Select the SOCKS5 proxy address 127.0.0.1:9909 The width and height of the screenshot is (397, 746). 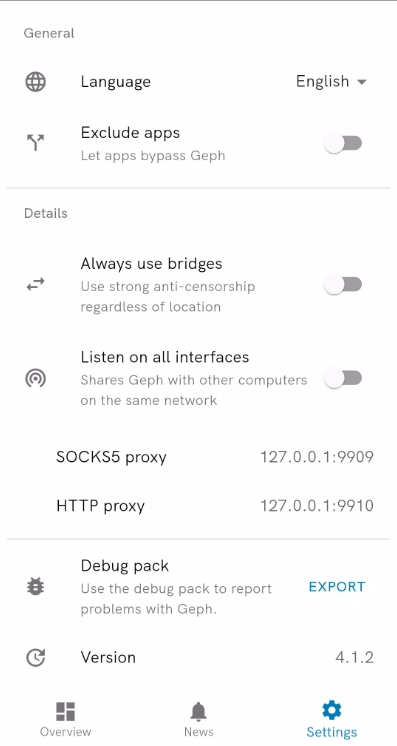coord(317,457)
